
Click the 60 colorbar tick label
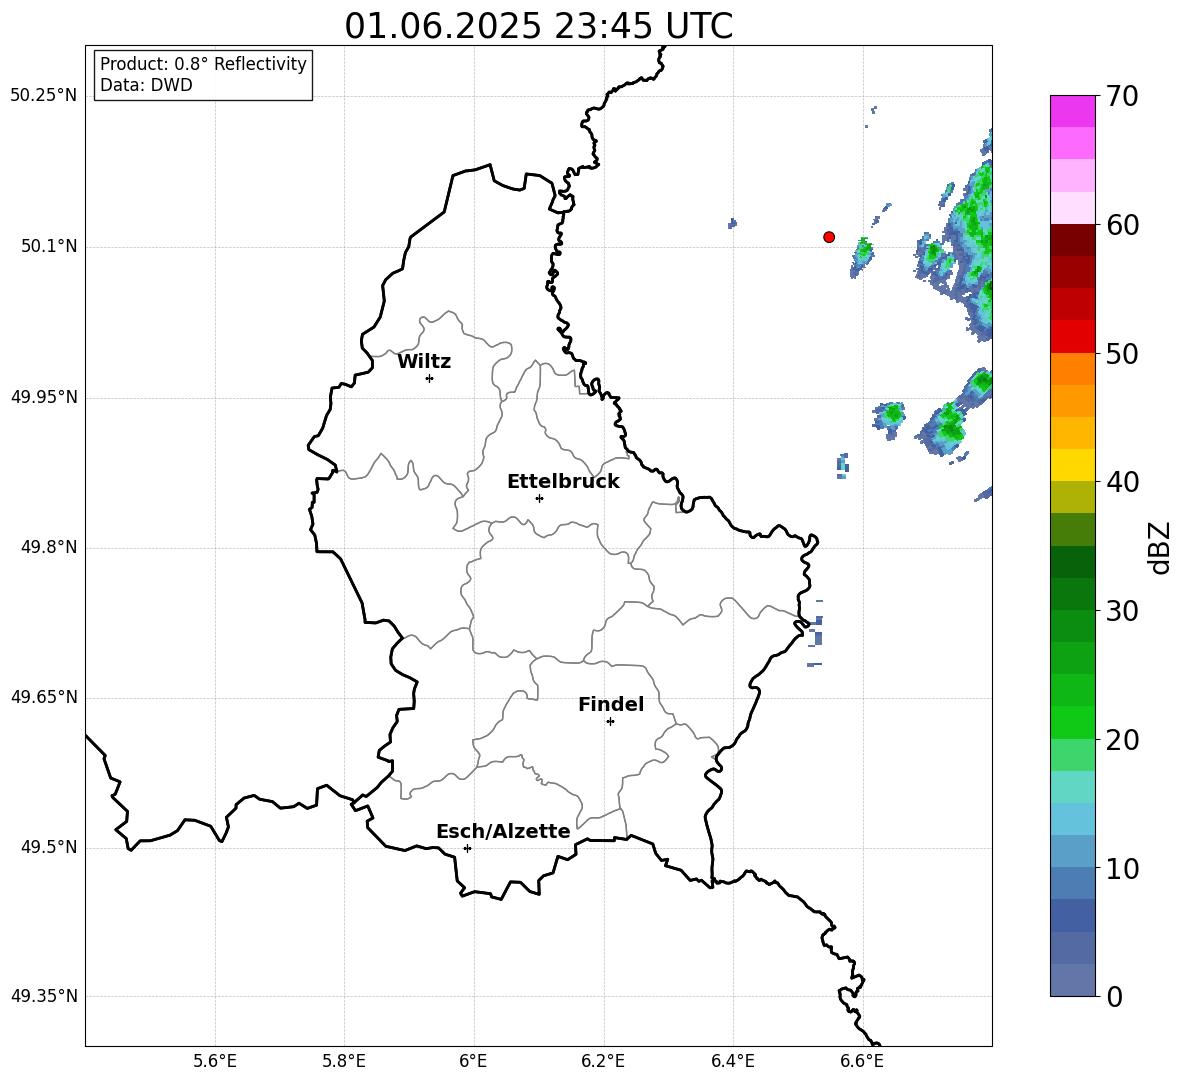pyautogui.click(x=1123, y=225)
